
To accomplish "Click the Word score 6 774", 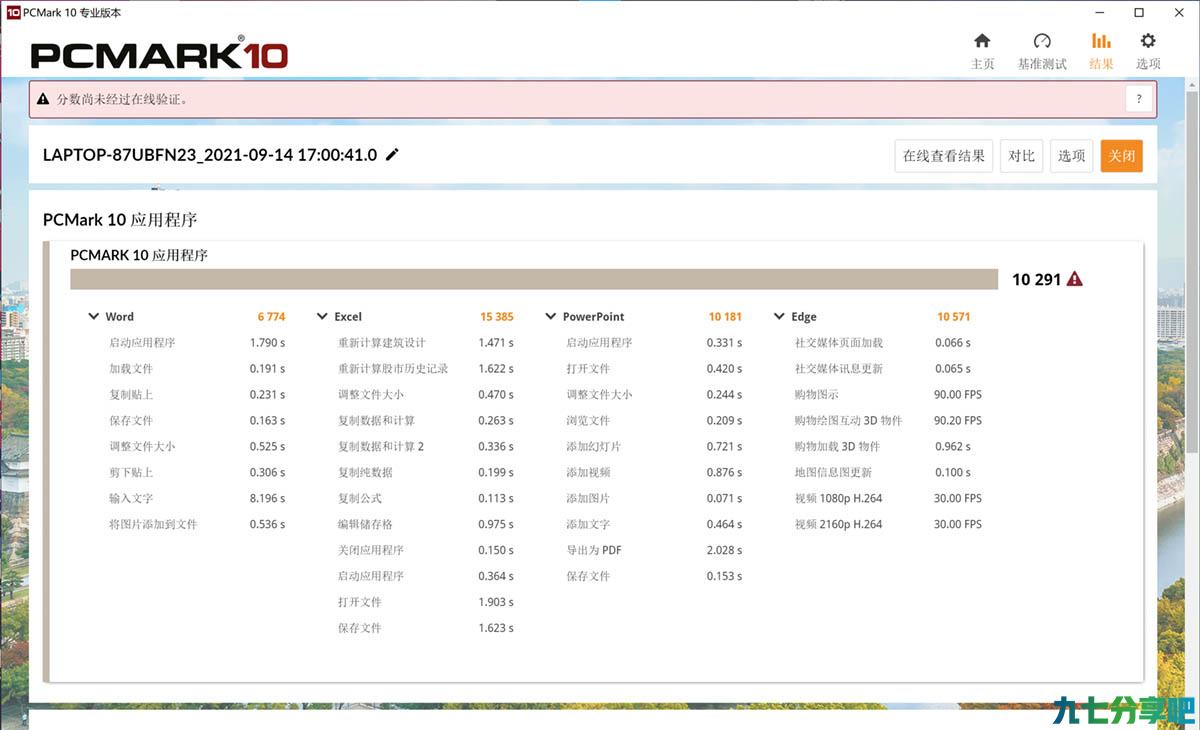I will pyautogui.click(x=271, y=317).
